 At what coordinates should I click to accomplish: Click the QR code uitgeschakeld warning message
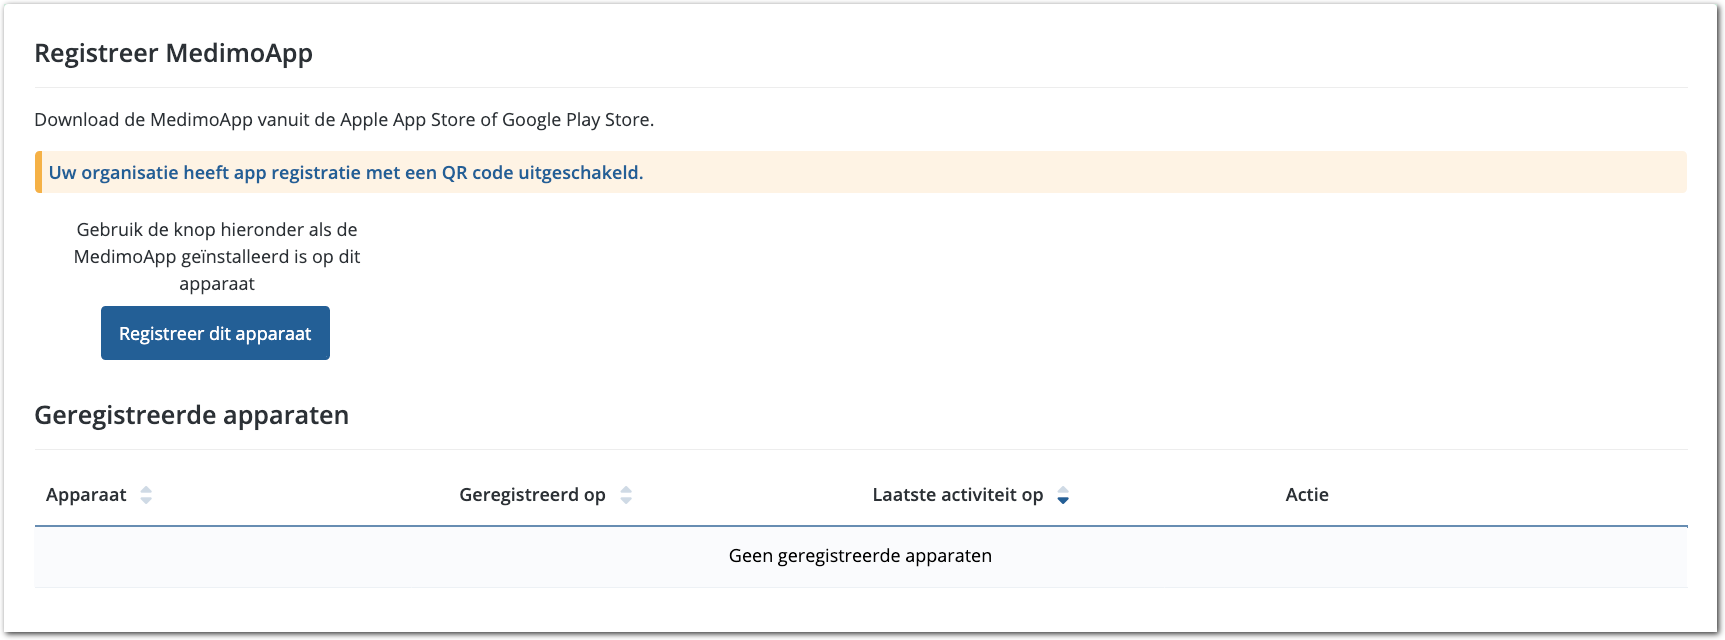tap(346, 172)
